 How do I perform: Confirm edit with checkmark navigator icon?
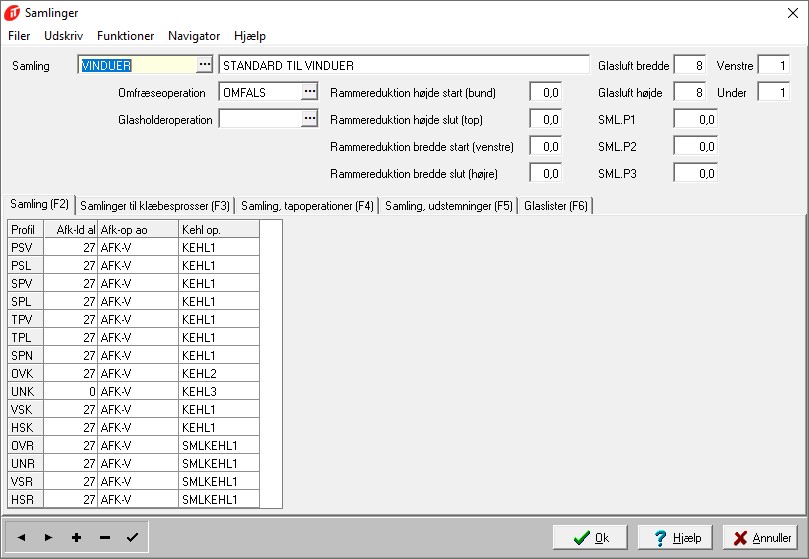click(132, 537)
